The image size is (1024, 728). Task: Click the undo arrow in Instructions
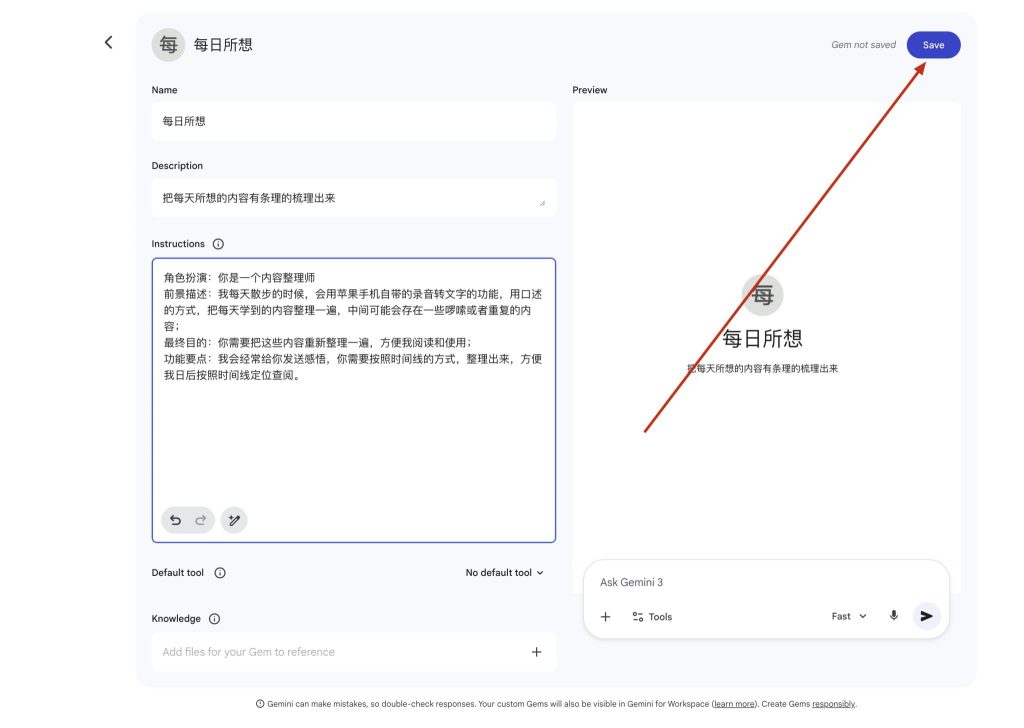click(x=175, y=520)
